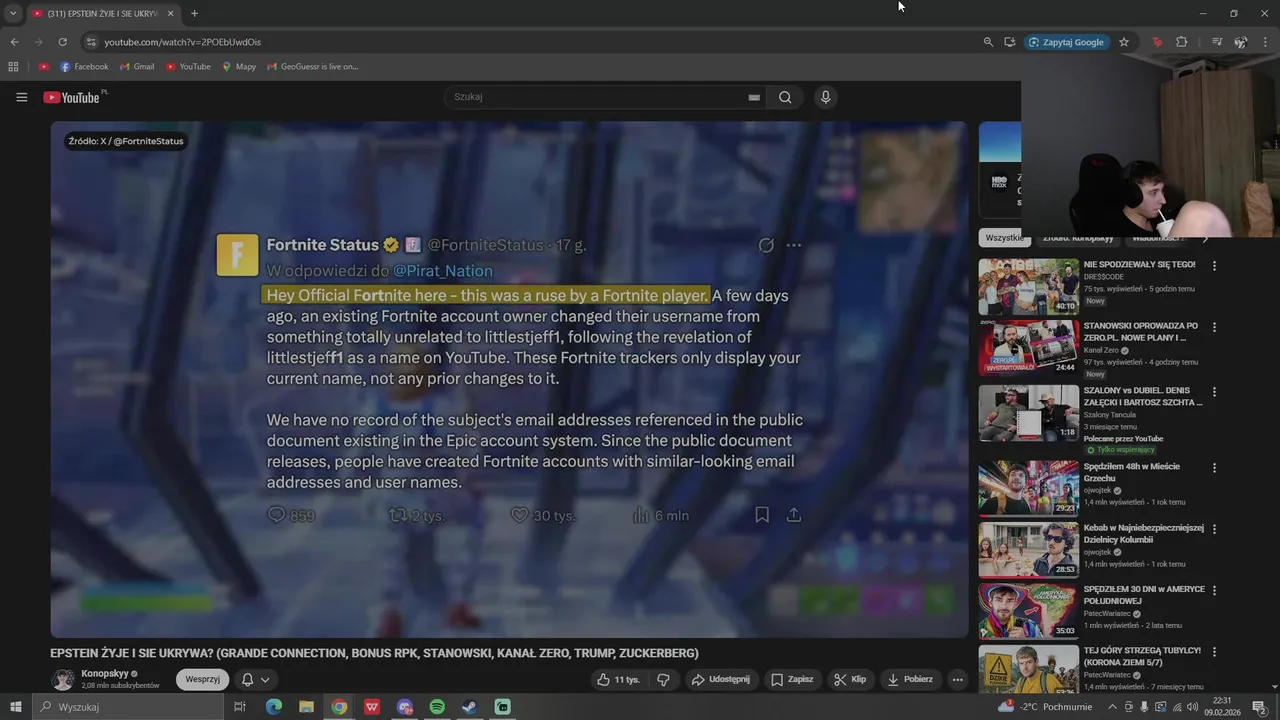Image resolution: width=1280 pixels, height=720 pixels.
Task: Open File Explorer from the taskbar
Action: click(306, 707)
